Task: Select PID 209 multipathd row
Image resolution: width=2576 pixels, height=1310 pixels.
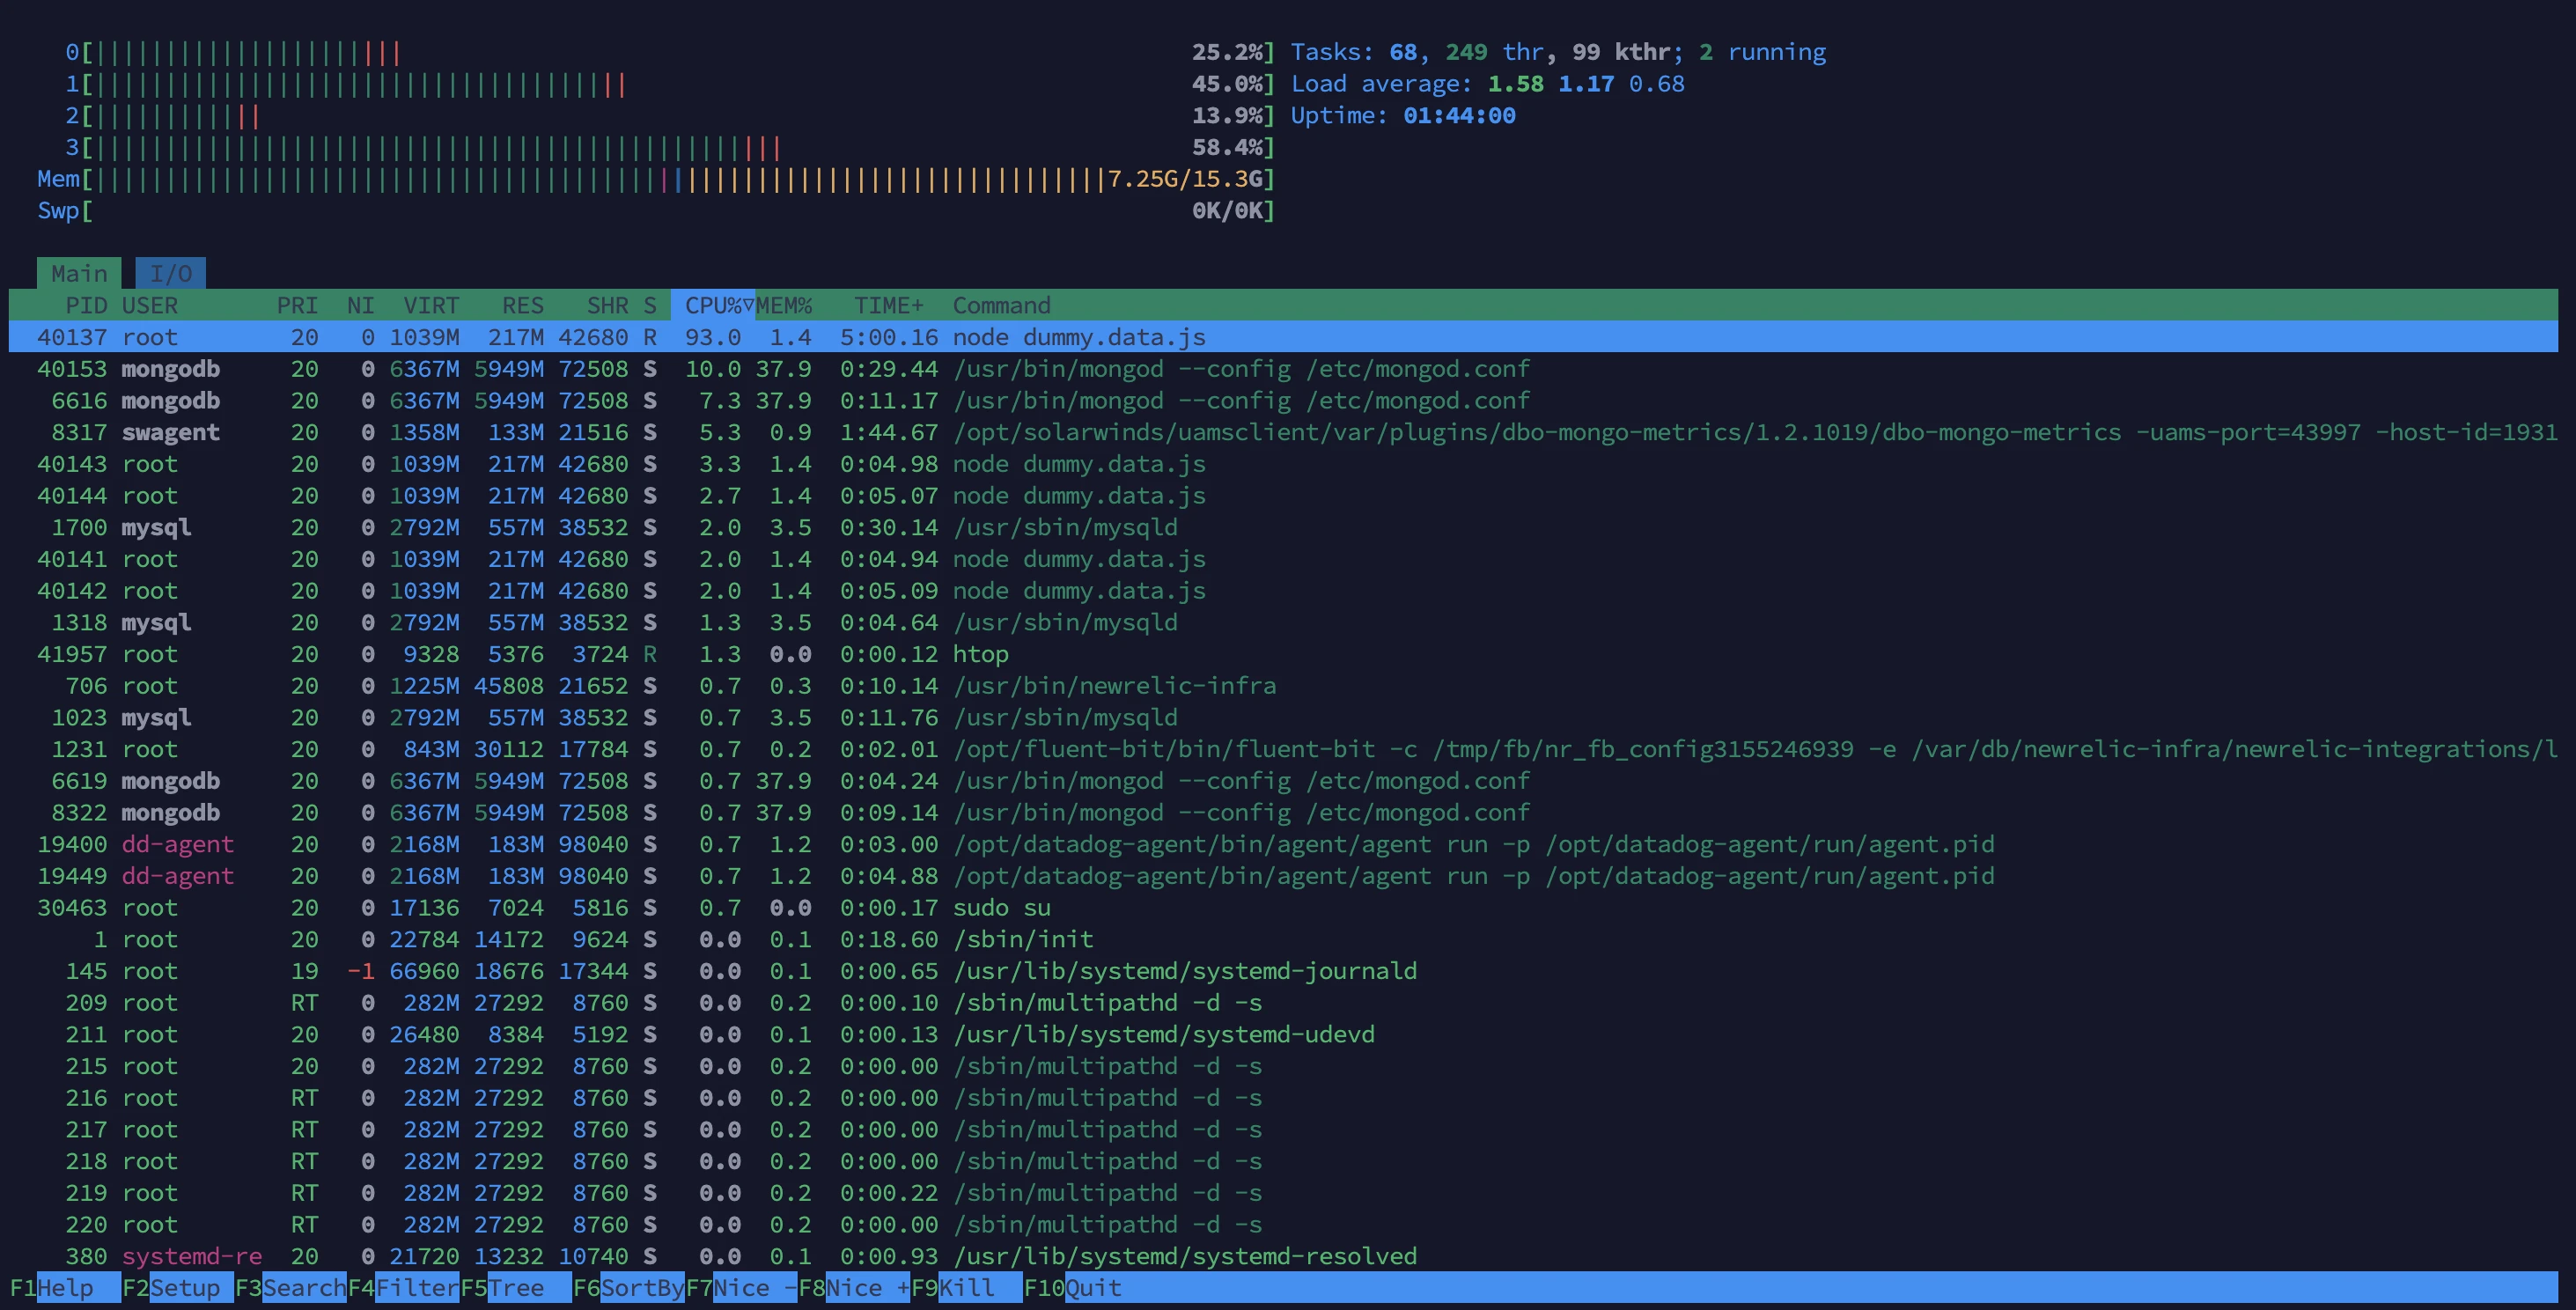Action: pos(1283,1002)
